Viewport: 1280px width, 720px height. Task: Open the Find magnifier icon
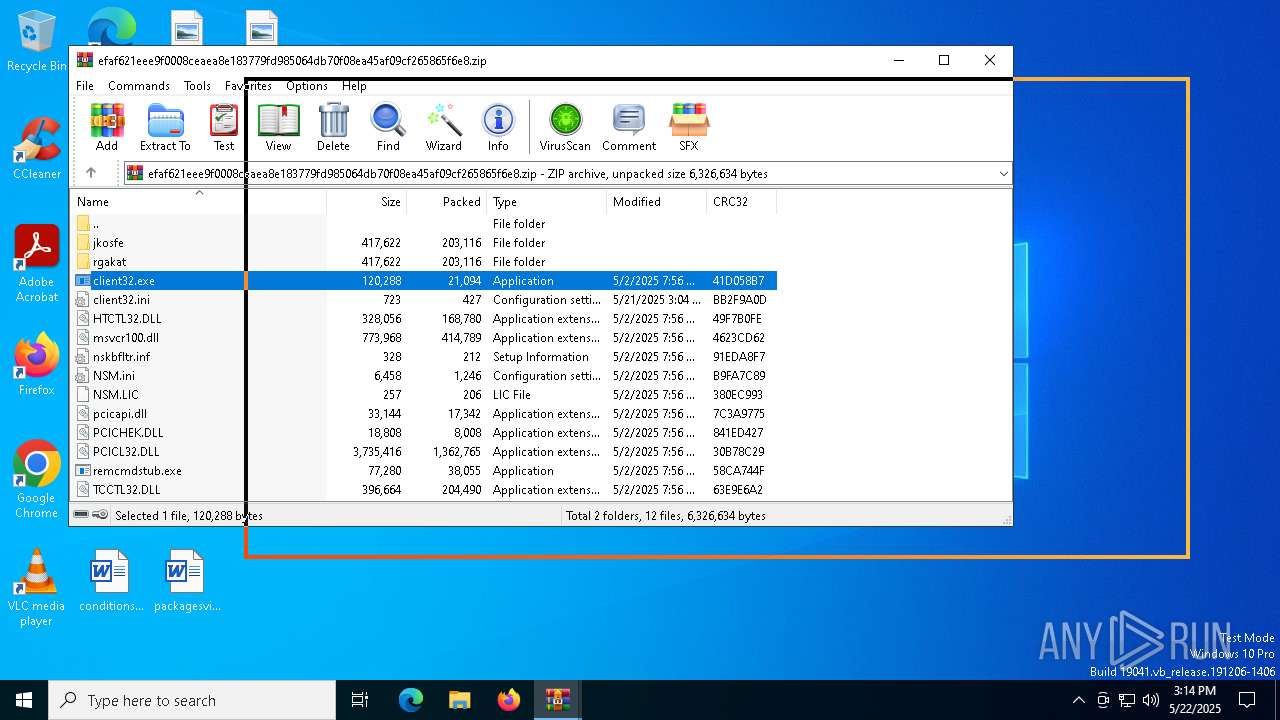[x=388, y=127]
